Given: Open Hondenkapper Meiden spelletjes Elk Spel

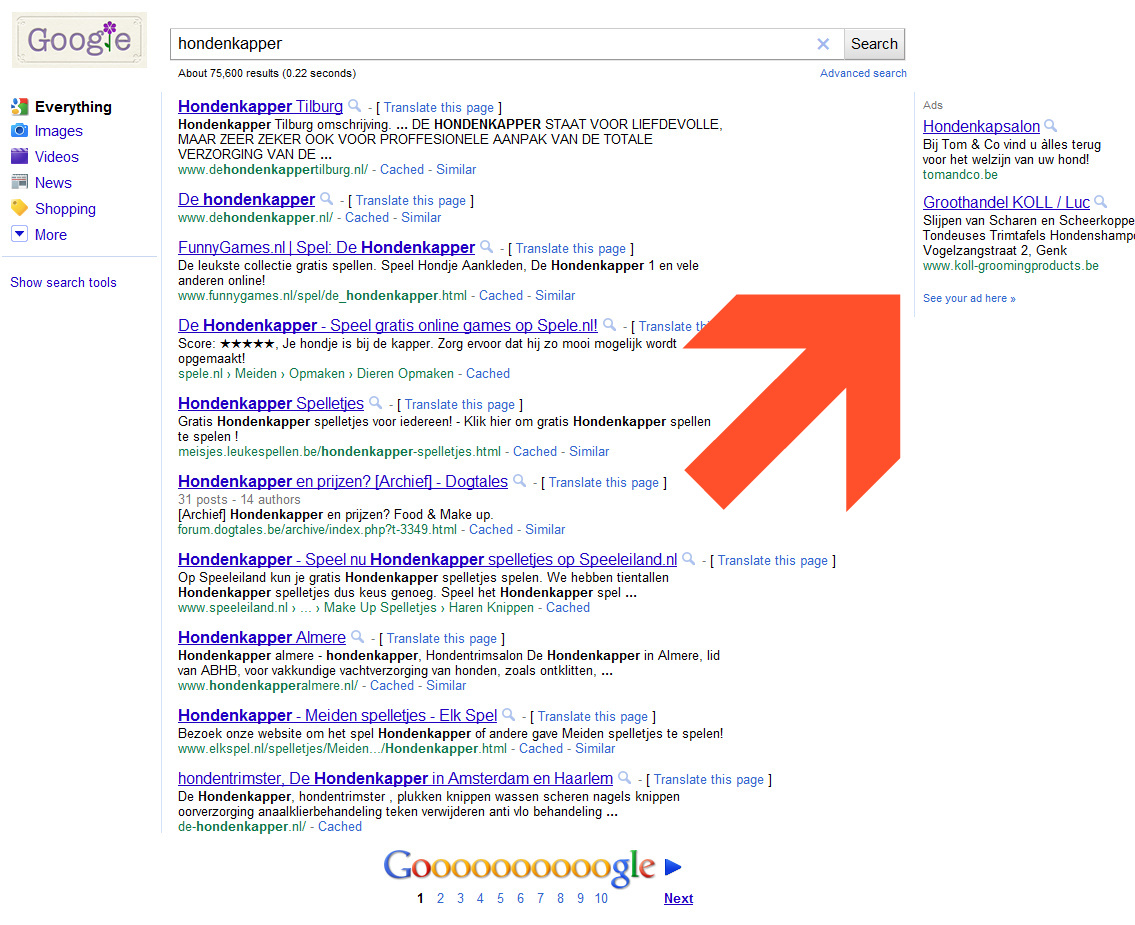Looking at the screenshot, I should click(x=337, y=716).
